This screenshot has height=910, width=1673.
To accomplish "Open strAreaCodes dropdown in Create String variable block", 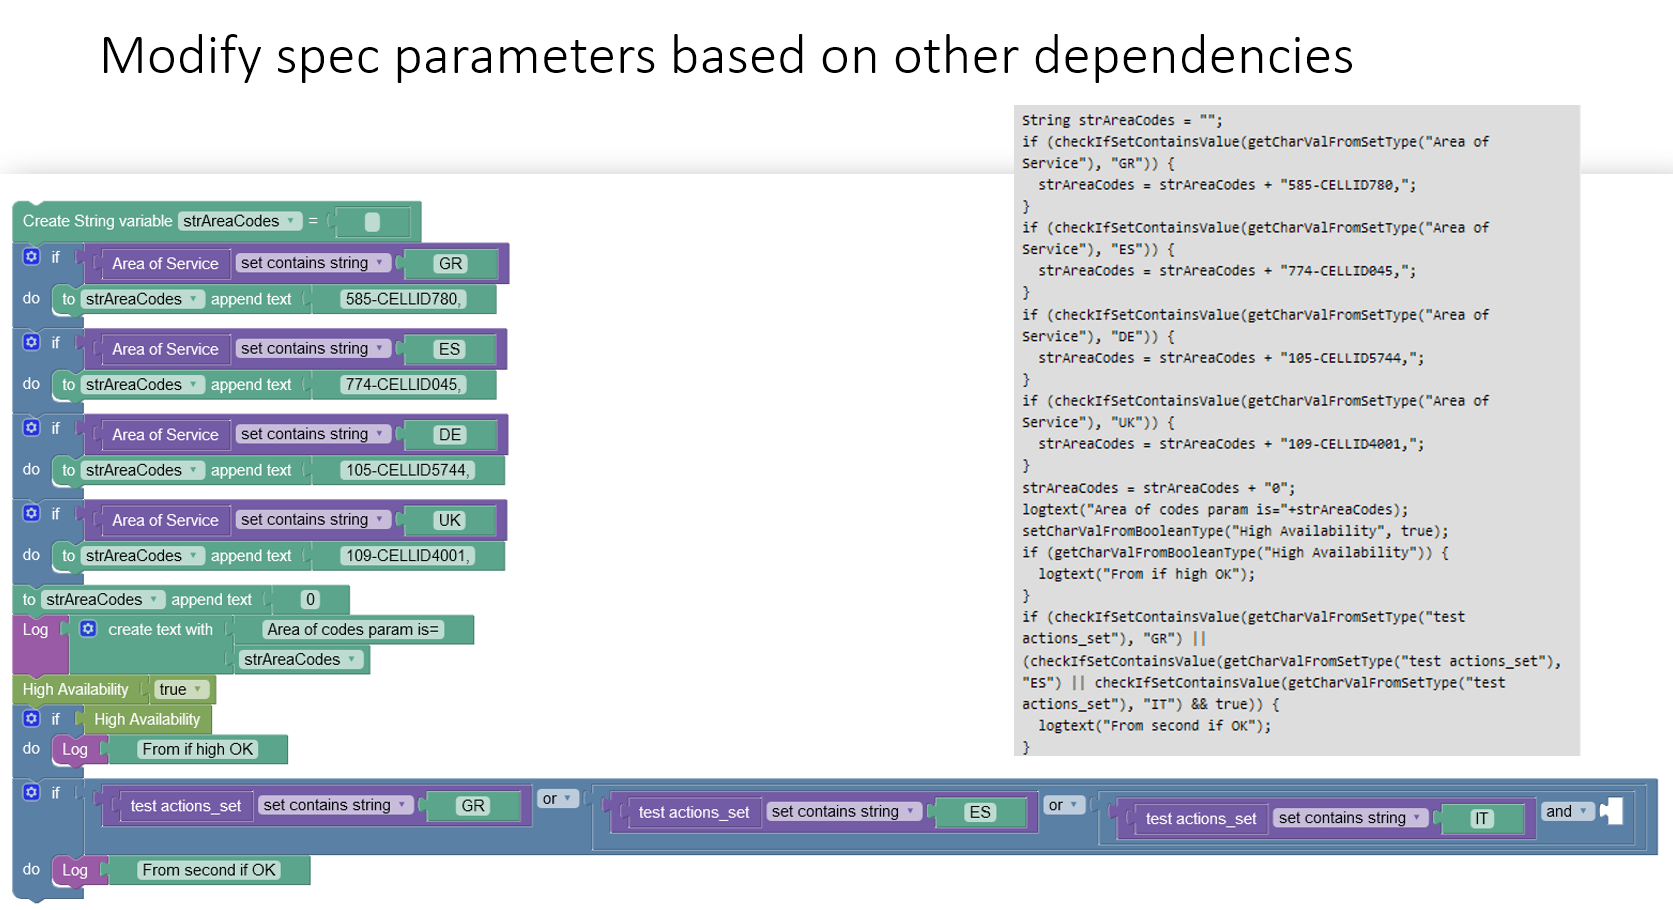I will tap(239, 221).
